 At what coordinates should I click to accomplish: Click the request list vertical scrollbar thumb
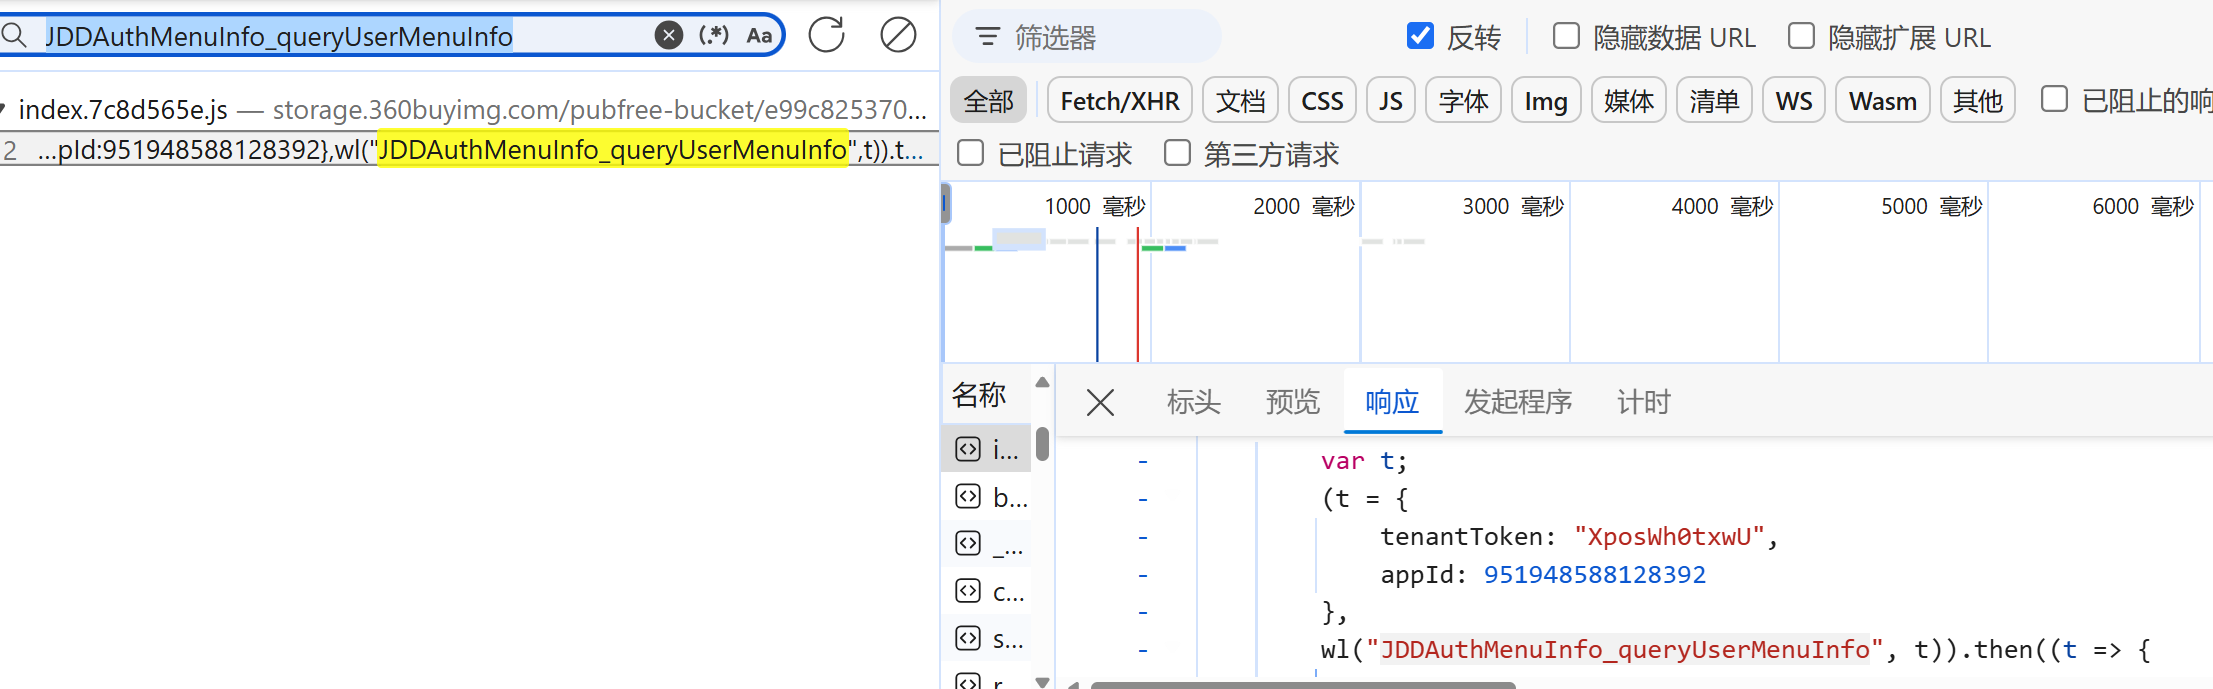(1042, 444)
